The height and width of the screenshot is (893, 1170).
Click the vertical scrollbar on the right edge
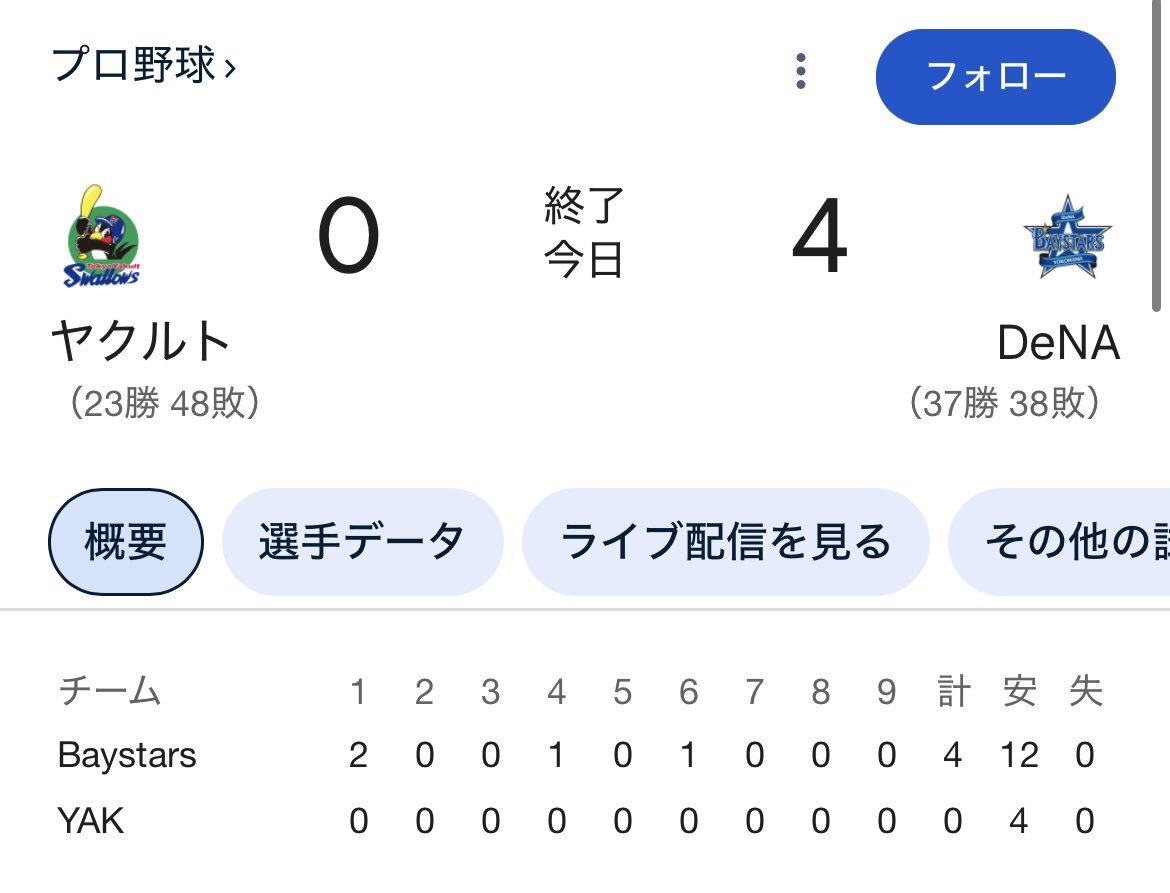[1156, 155]
